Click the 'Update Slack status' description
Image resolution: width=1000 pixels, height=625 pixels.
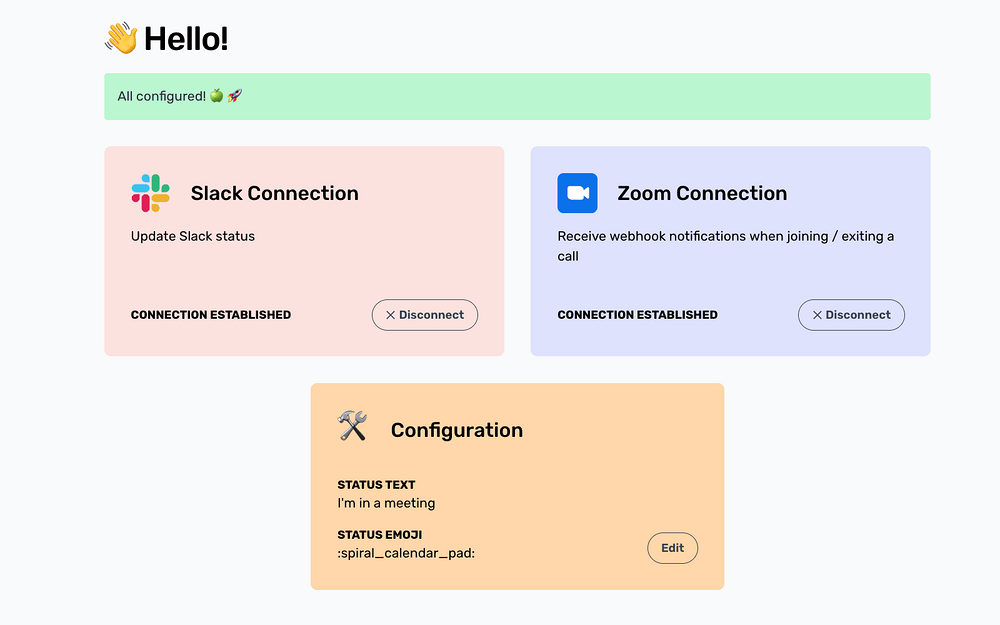[193, 236]
